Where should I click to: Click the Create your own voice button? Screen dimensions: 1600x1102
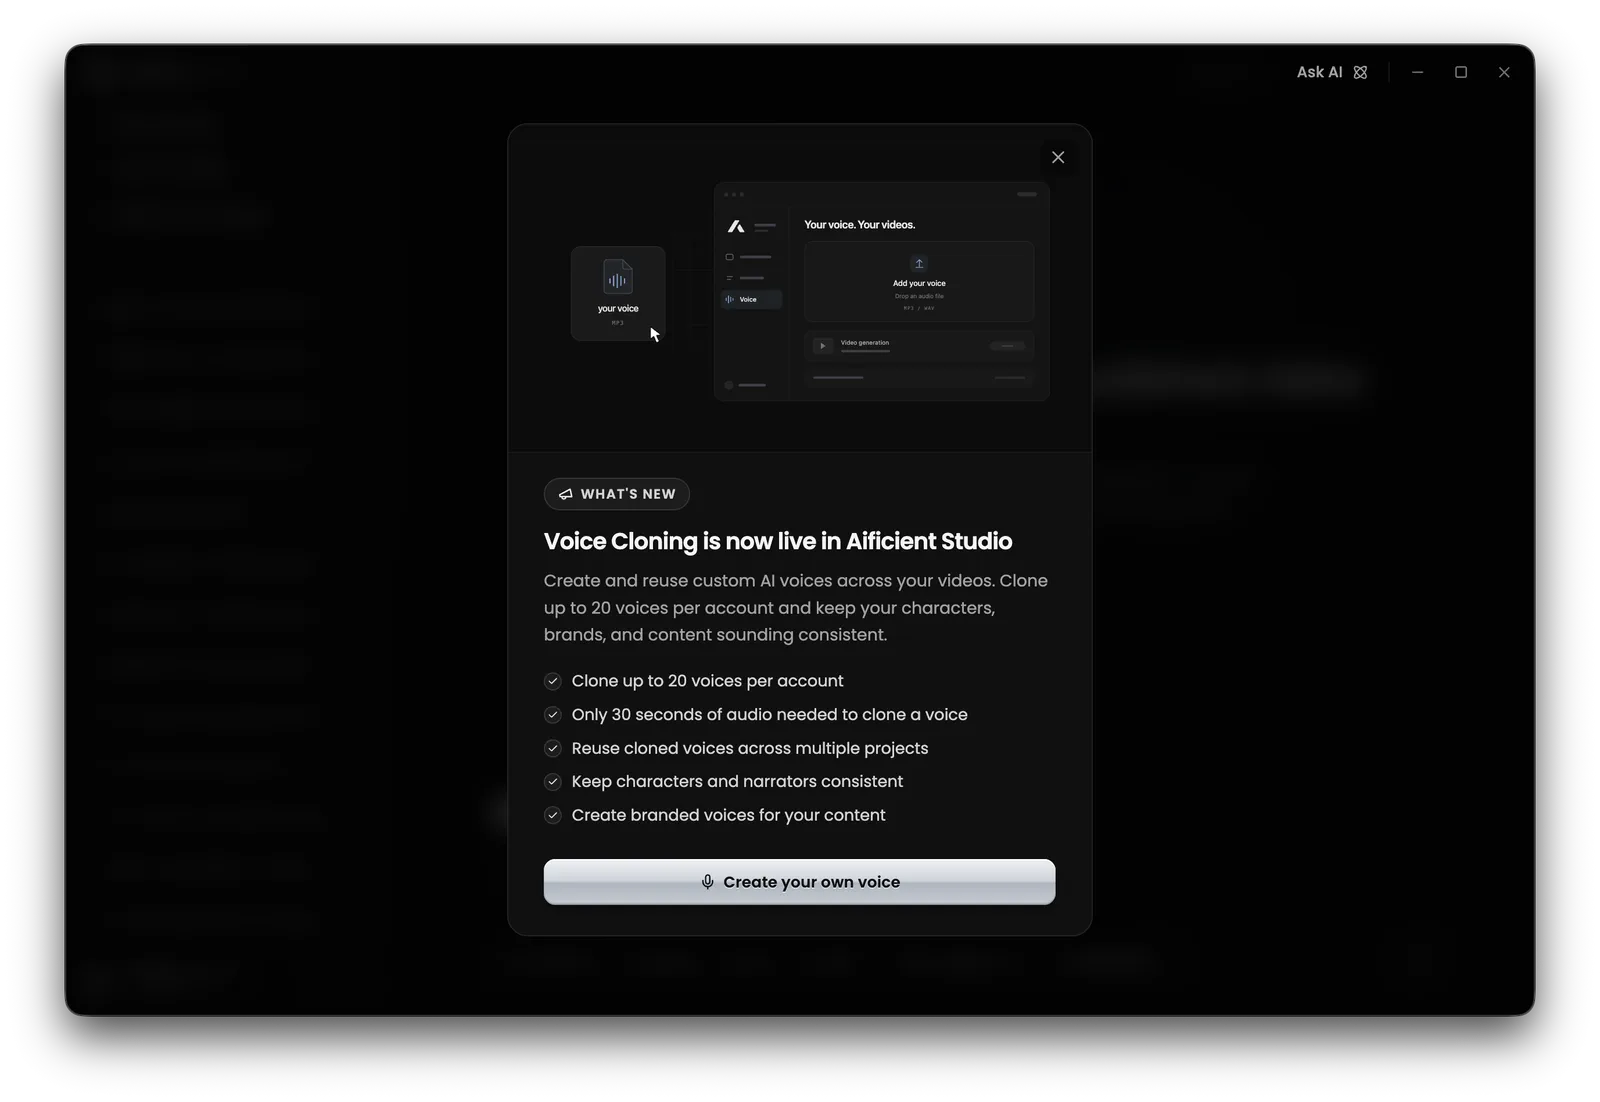(799, 882)
